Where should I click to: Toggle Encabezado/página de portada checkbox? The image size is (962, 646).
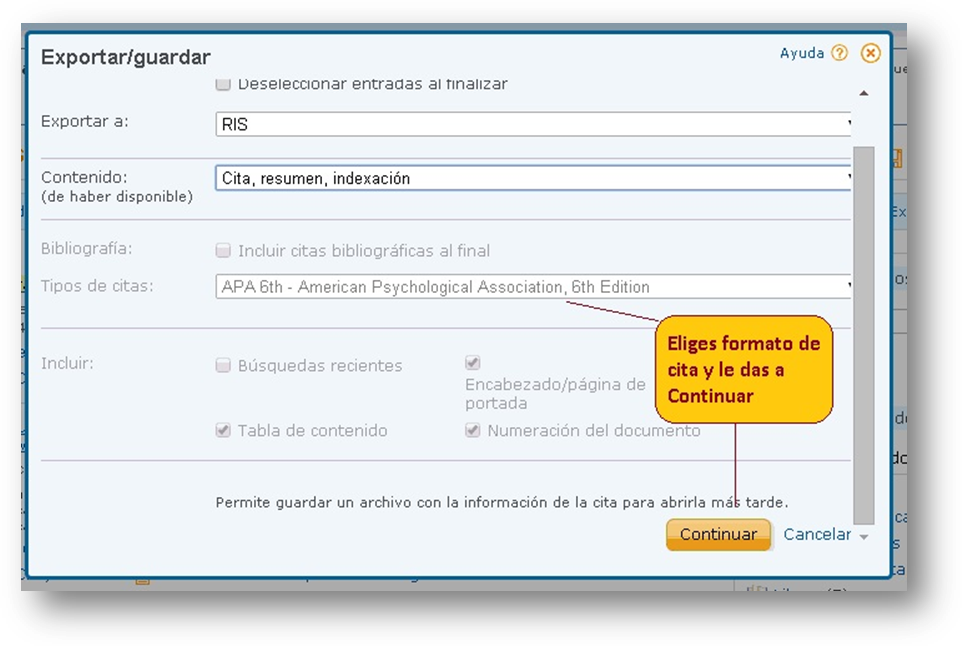[x=473, y=363]
